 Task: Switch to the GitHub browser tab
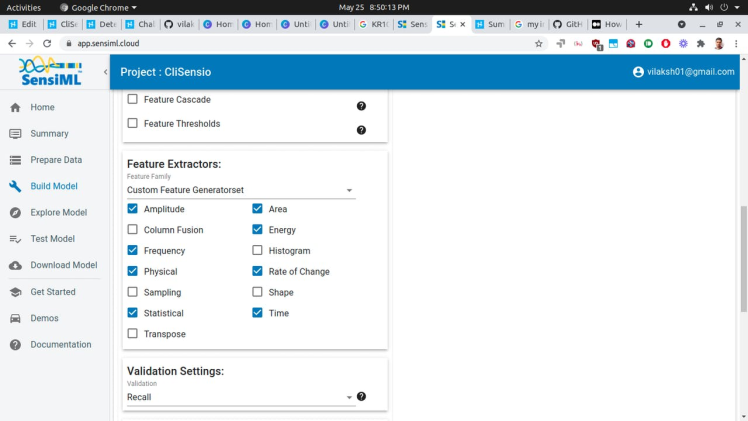[568, 24]
